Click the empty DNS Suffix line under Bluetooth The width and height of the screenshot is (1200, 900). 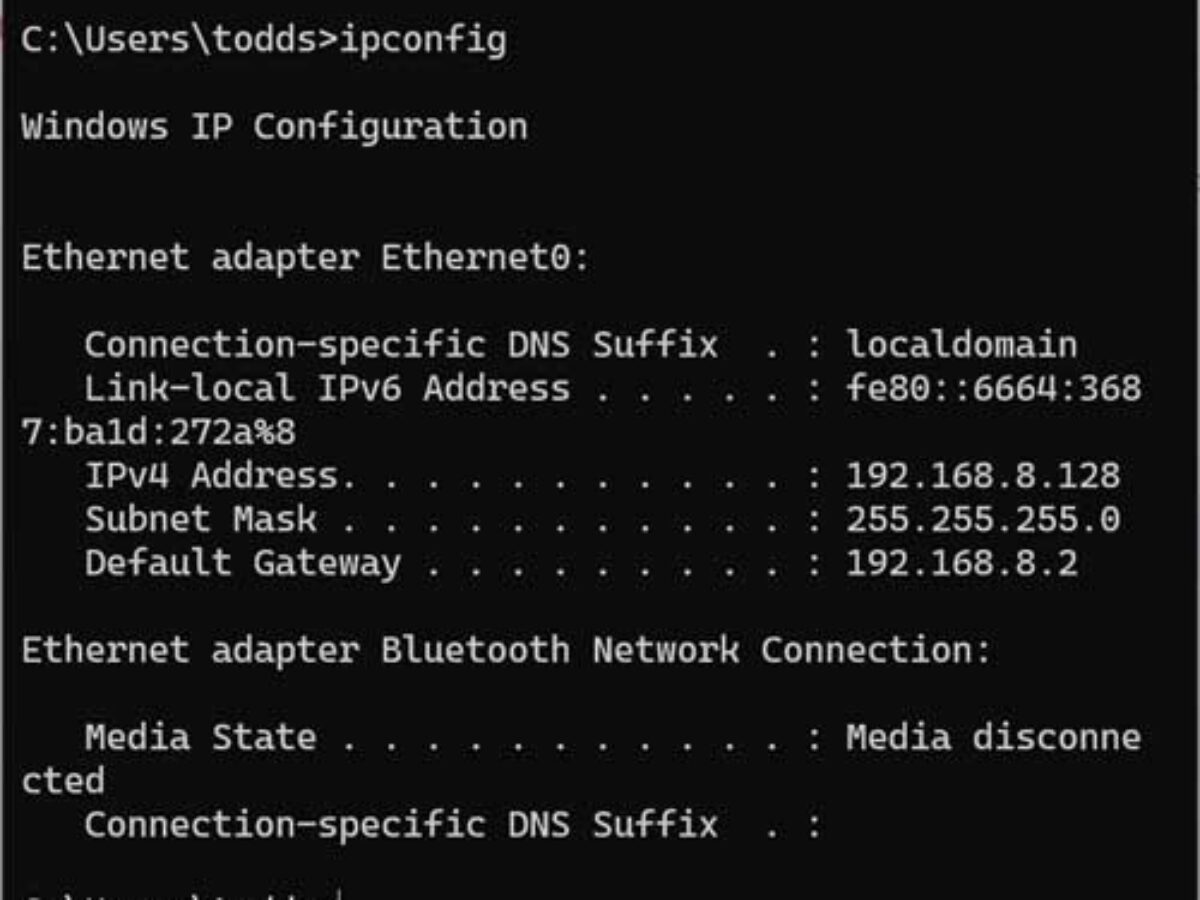(400, 825)
